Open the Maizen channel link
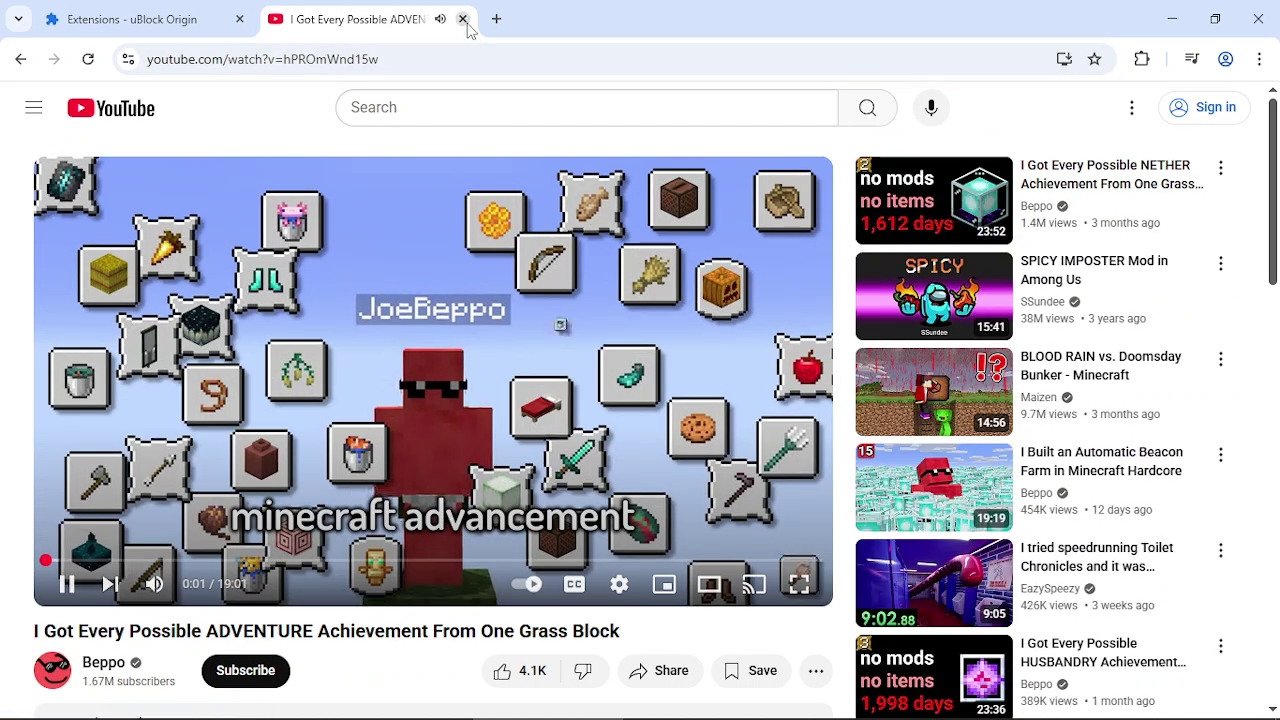This screenshot has width=1280, height=720. click(x=1039, y=397)
